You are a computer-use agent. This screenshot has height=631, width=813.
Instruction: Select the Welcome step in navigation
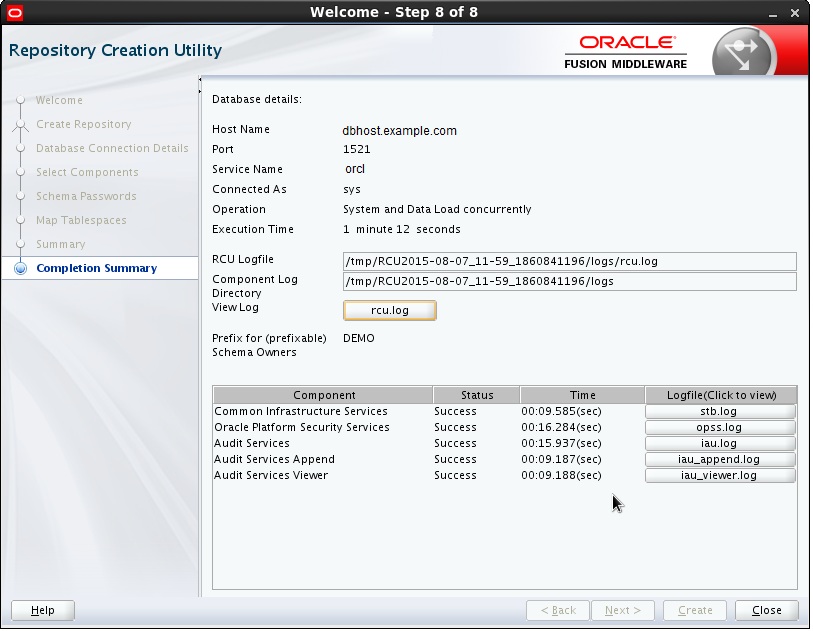(x=59, y=100)
